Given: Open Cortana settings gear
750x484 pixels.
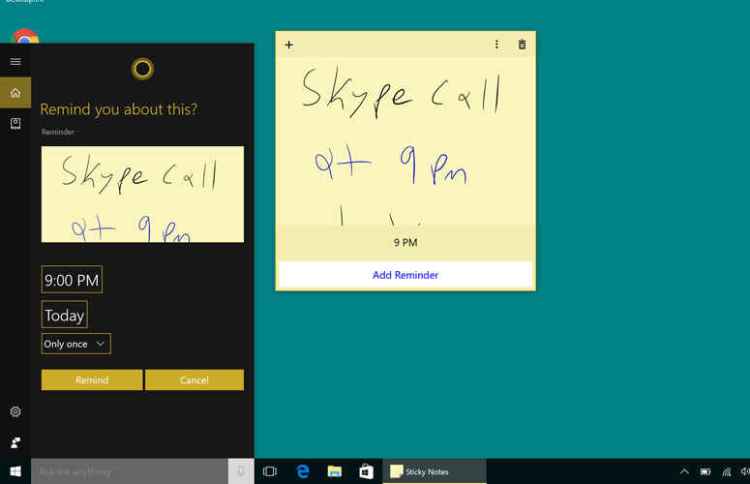Looking at the screenshot, I should click(x=15, y=411).
